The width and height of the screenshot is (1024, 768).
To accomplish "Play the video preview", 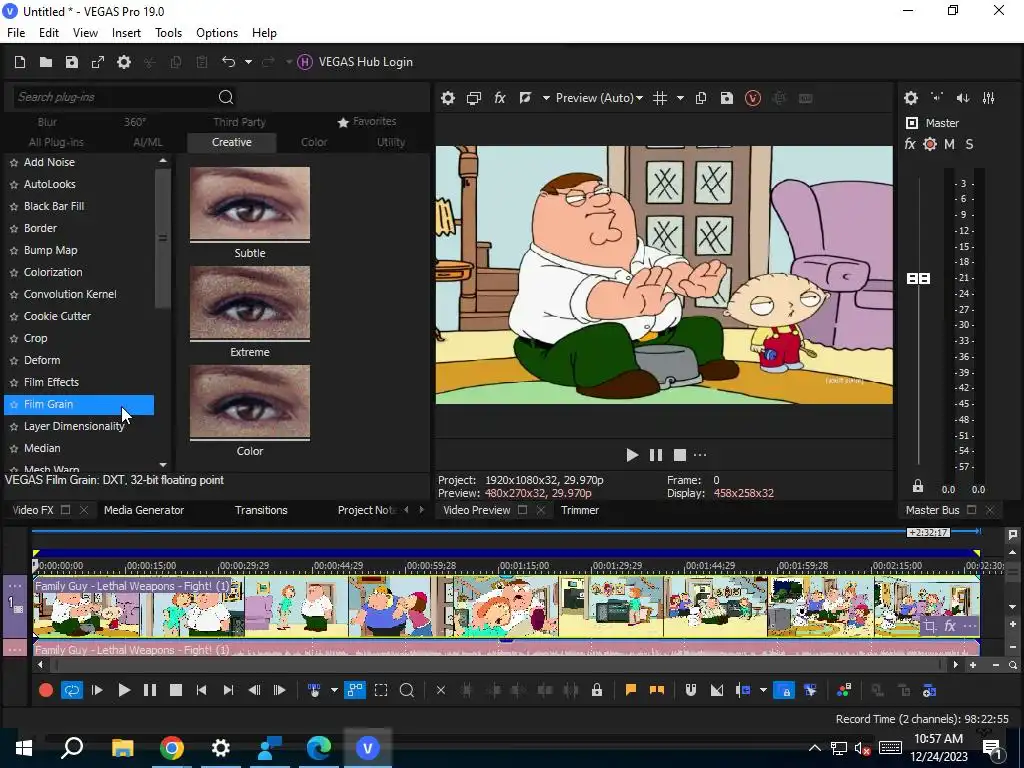I will pyautogui.click(x=632, y=455).
